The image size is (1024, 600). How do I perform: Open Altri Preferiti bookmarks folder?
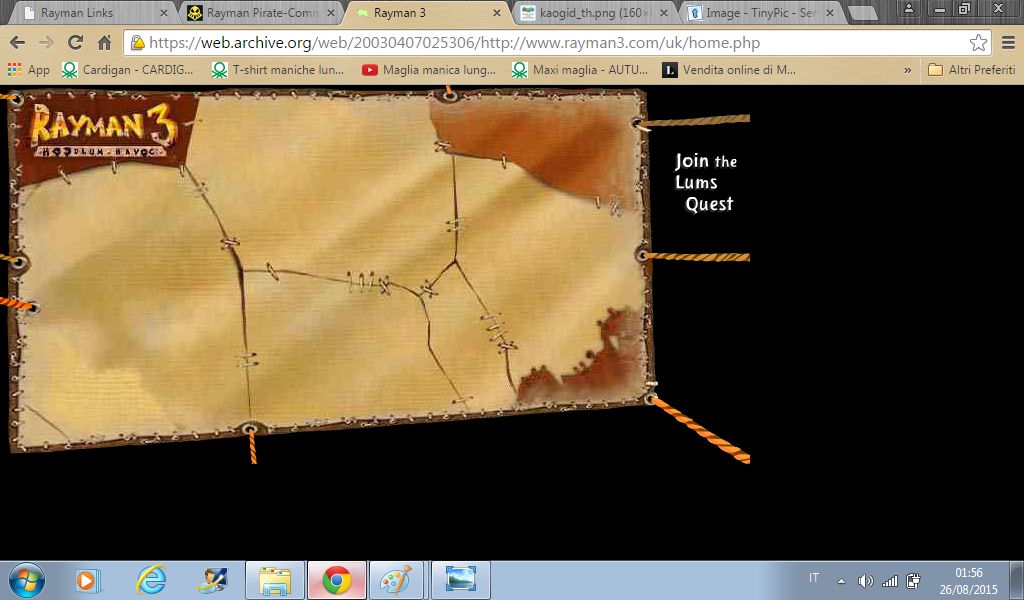pyautogui.click(x=971, y=70)
